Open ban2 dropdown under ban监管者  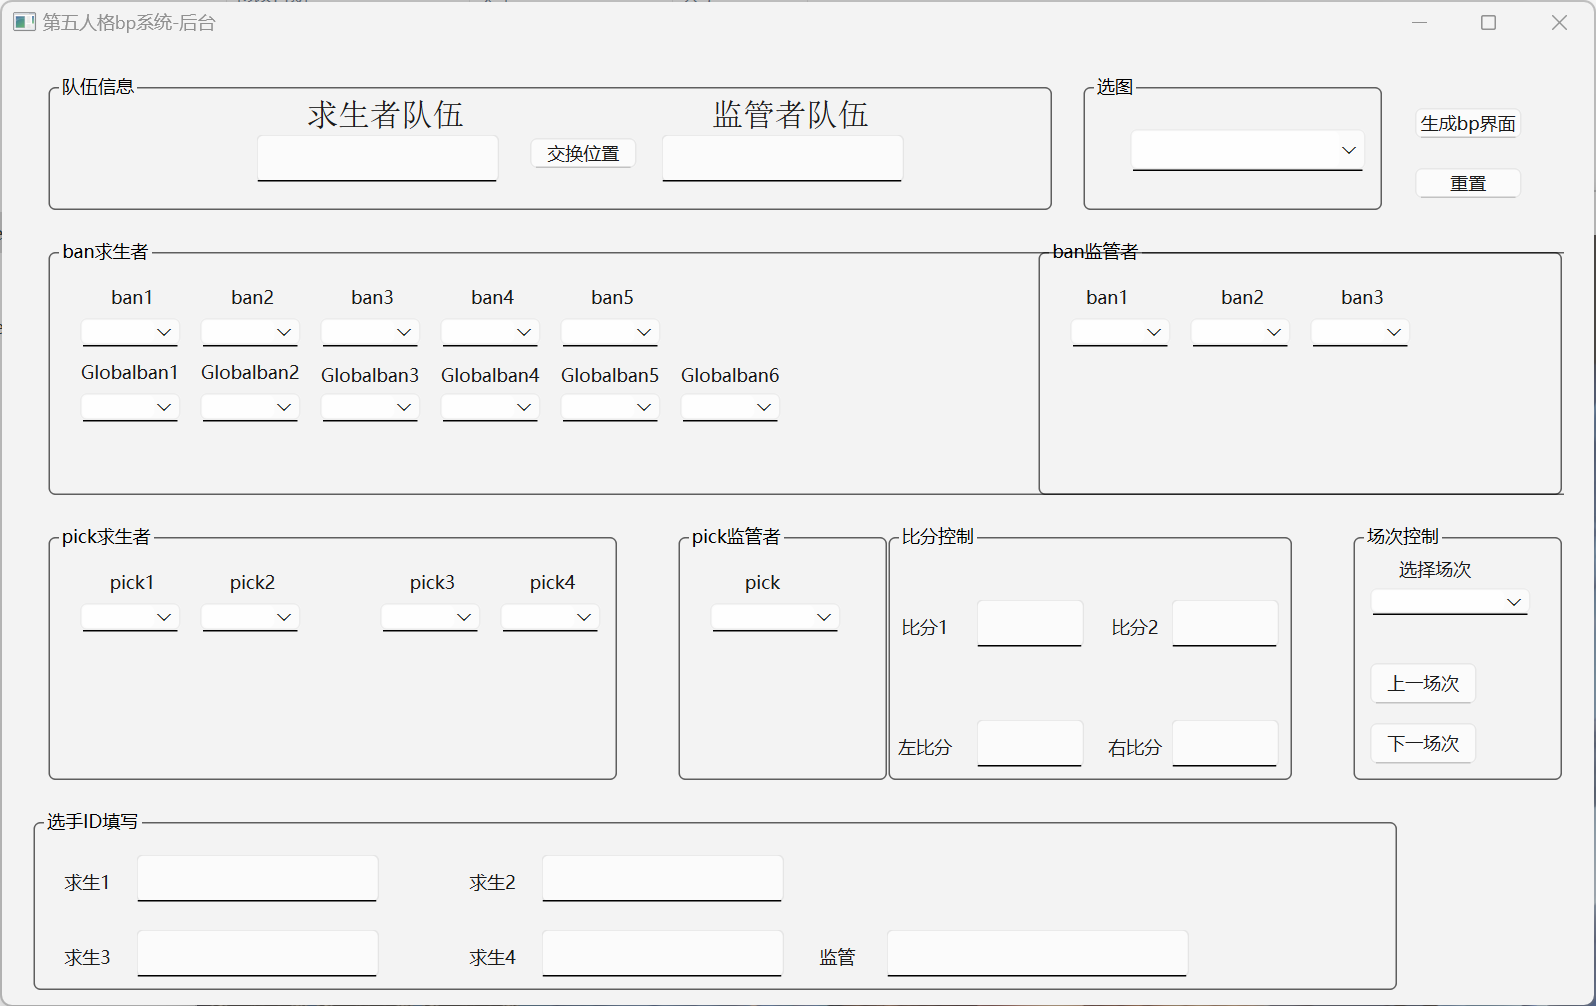1240,332
